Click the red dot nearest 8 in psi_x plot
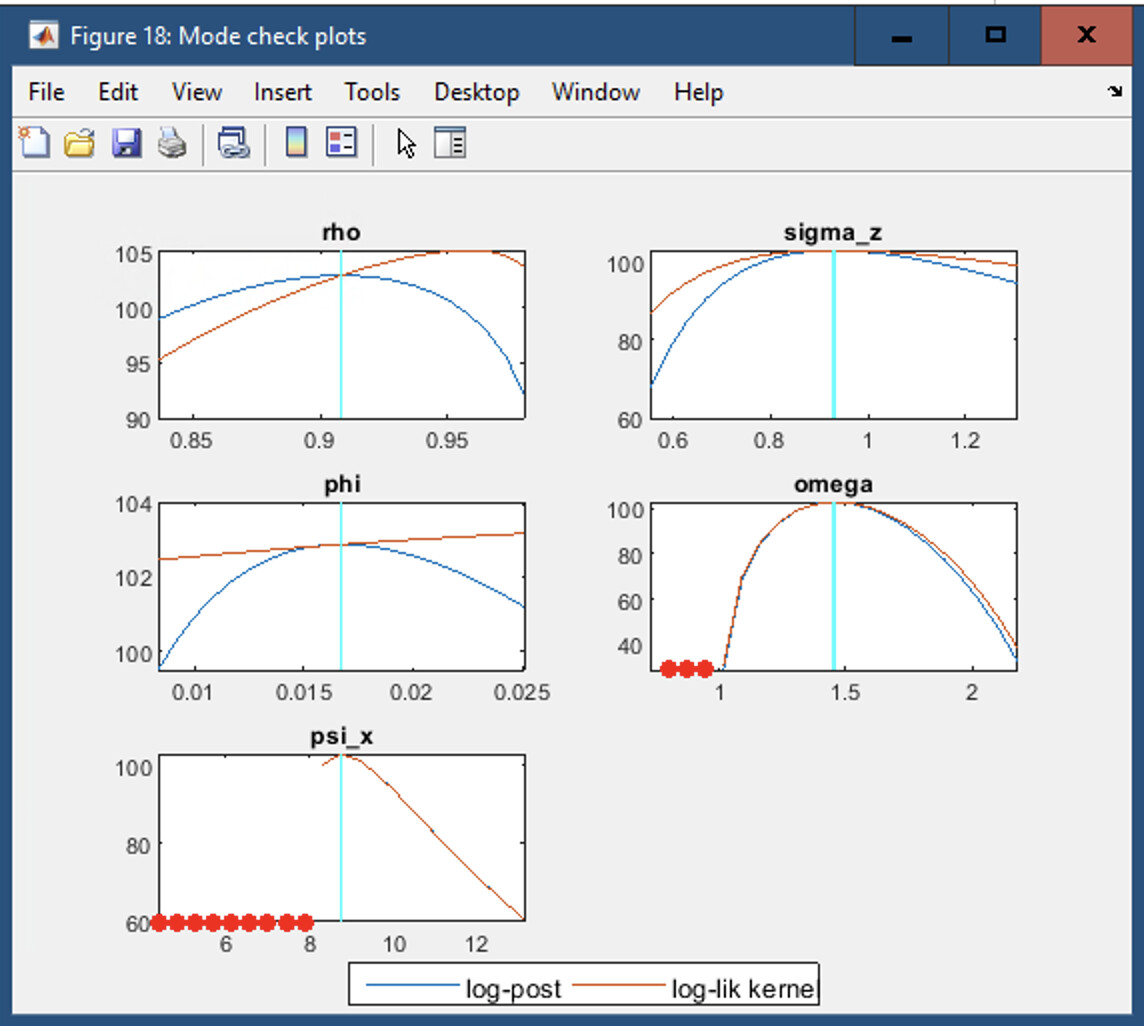Viewport: 1144px width, 1026px height. point(305,923)
